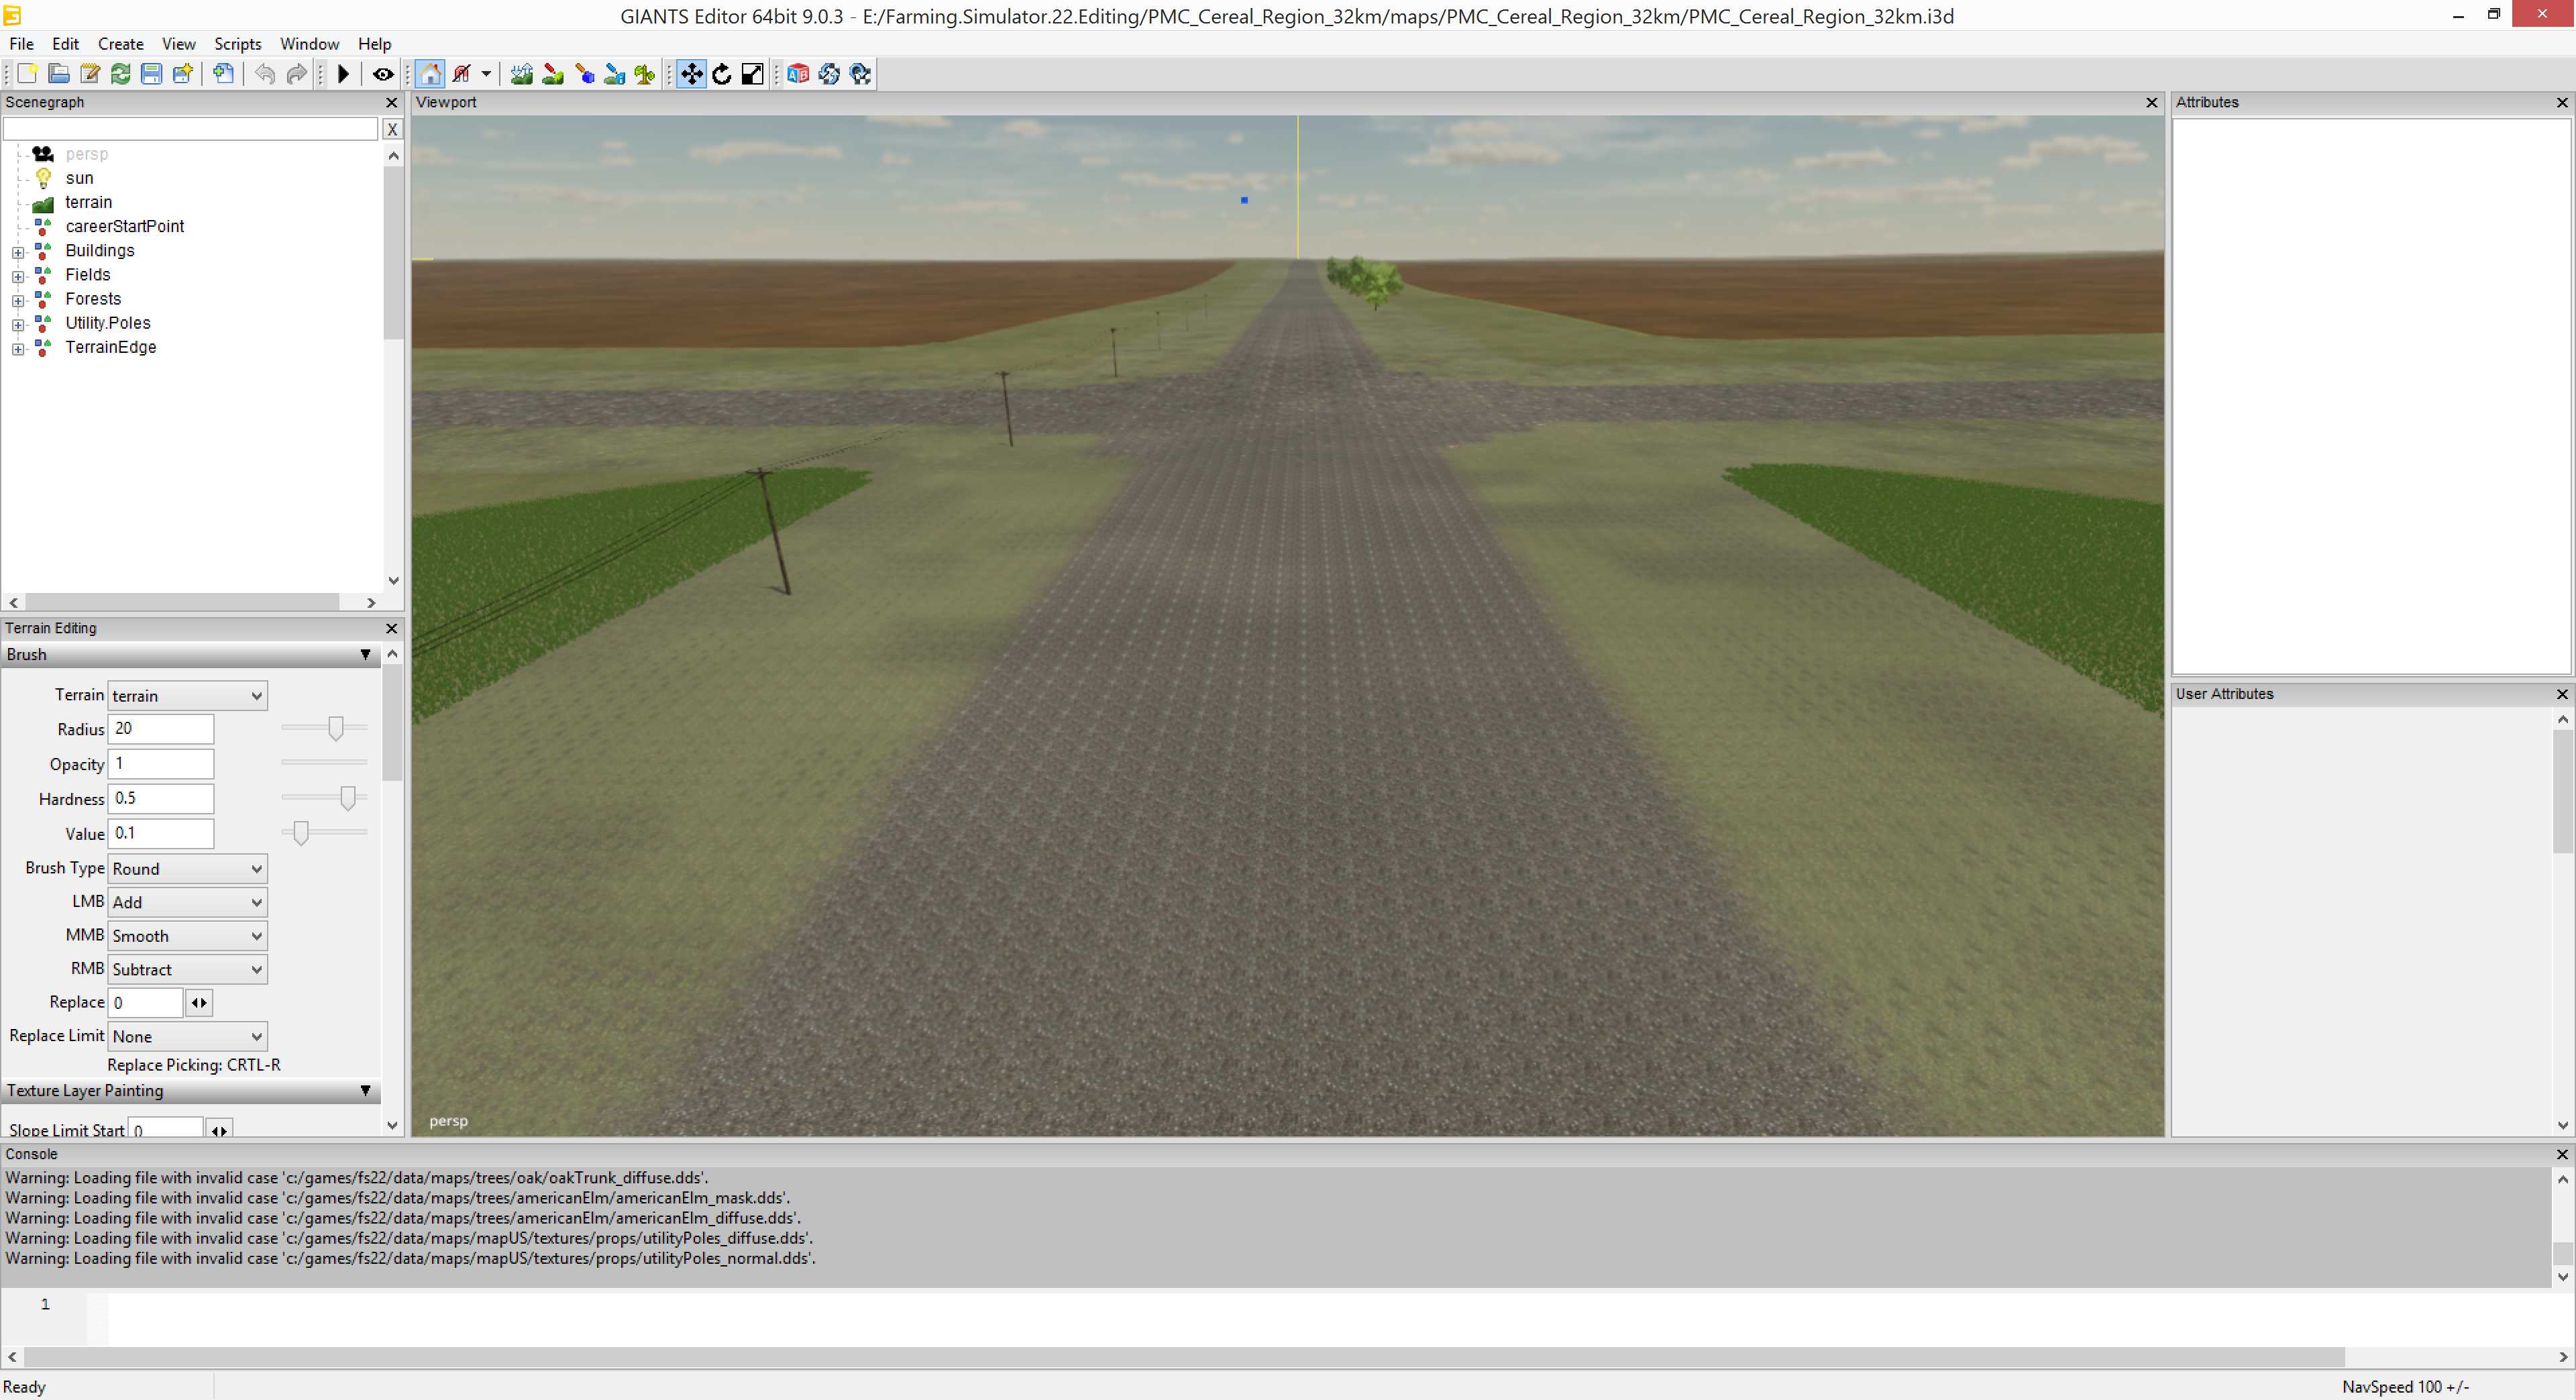Screen dimensions: 2576x1400
Task: Toggle the home camera navigation button
Action: click(x=430, y=74)
